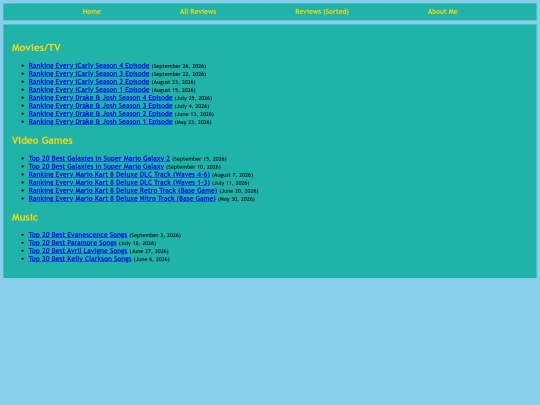Viewport: 540px width, 405px height.
Task: Open Top 20 Best Paramore Songs
Action: pyautogui.click(x=73, y=243)
